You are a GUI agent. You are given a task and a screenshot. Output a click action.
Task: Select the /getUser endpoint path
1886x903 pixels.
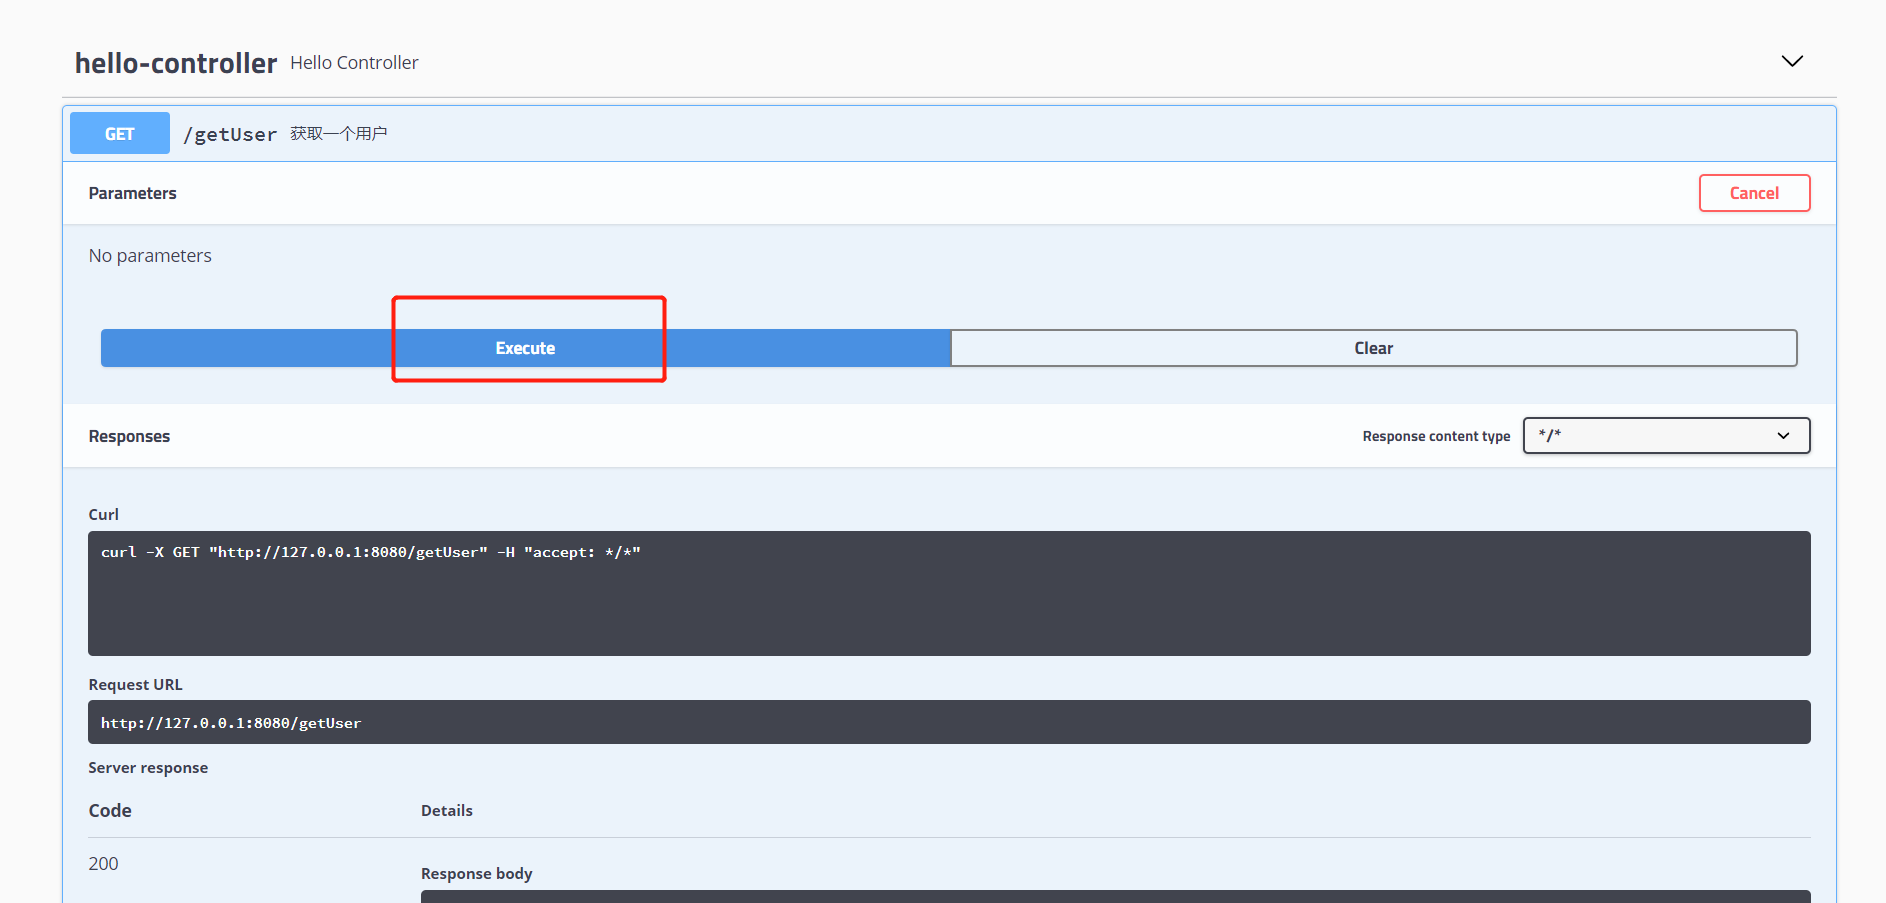230,134
